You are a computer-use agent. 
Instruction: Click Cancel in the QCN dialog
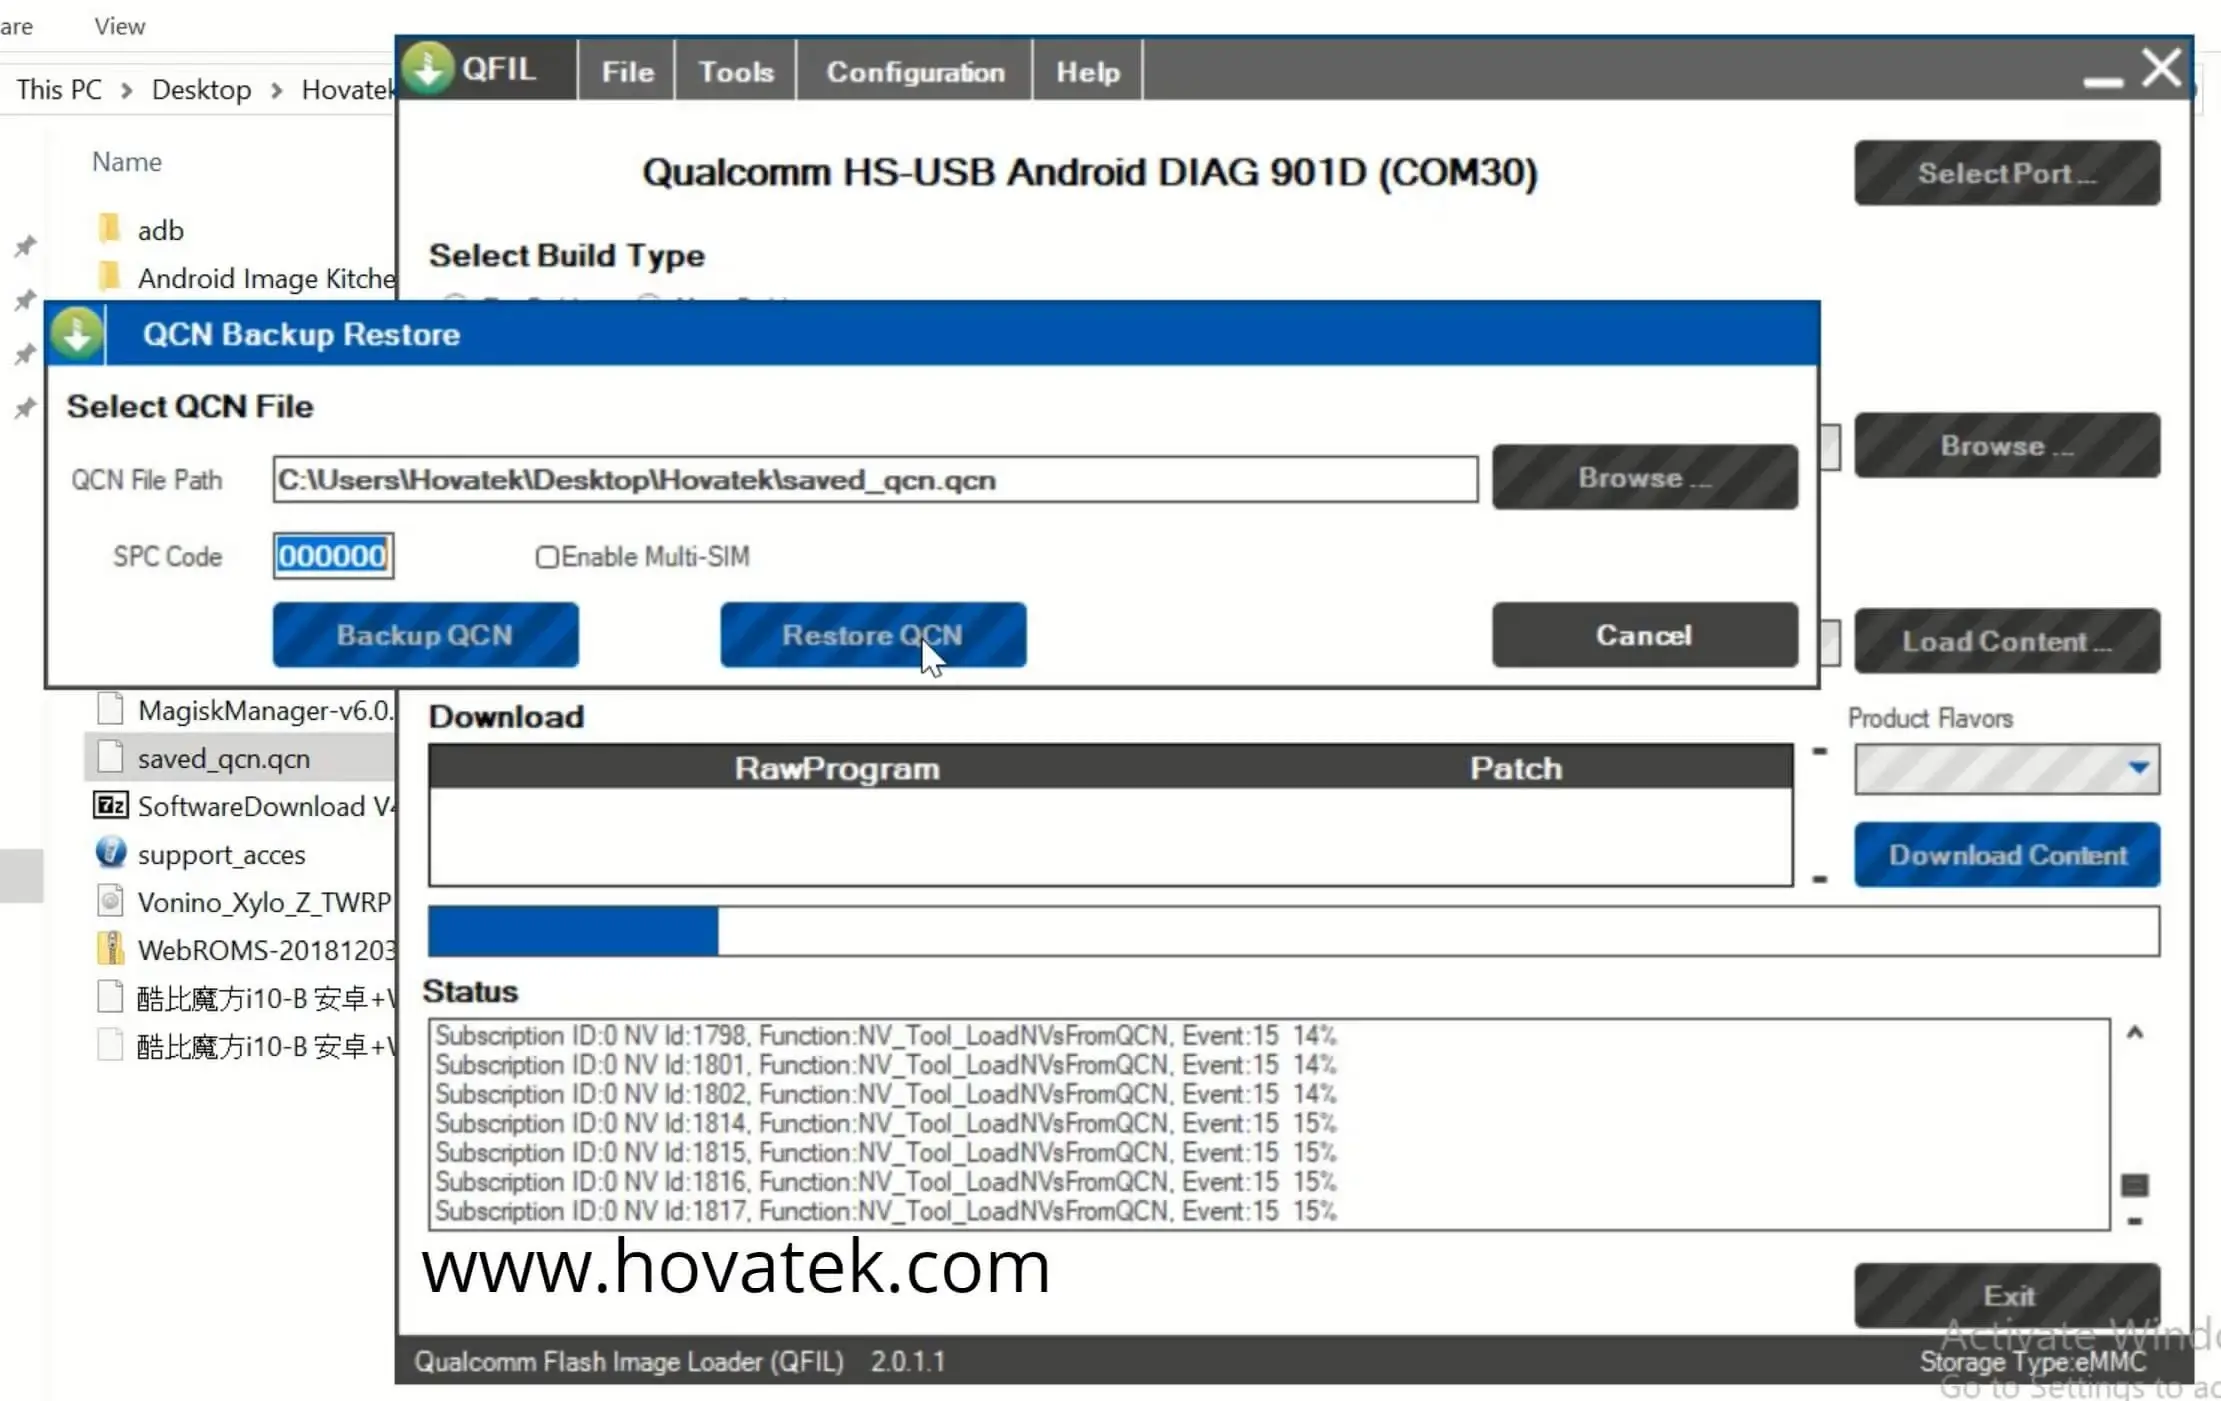pyautogui.click(x=1643, y=635)
